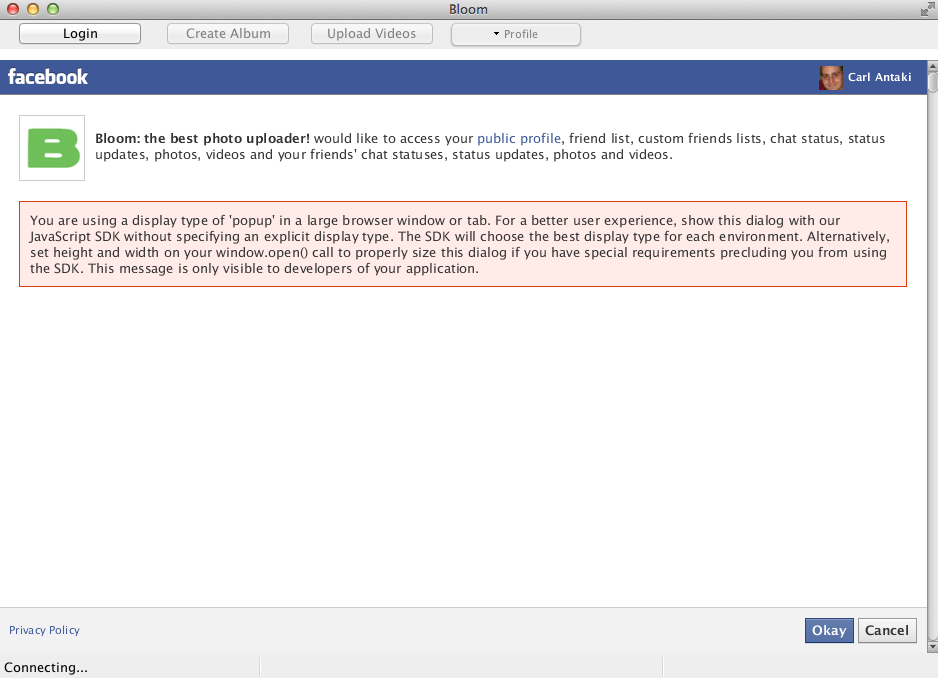Screen dimensions: 938x678
Task: Click the vertical scrollbar thumb
Action: click(931, 83)
